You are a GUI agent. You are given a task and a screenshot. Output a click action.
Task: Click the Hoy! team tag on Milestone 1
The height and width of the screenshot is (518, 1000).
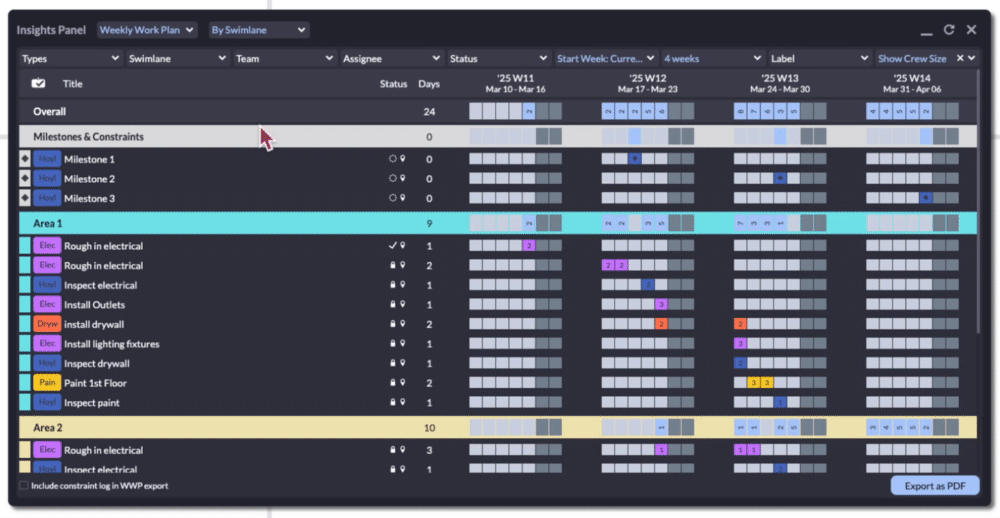47,159
